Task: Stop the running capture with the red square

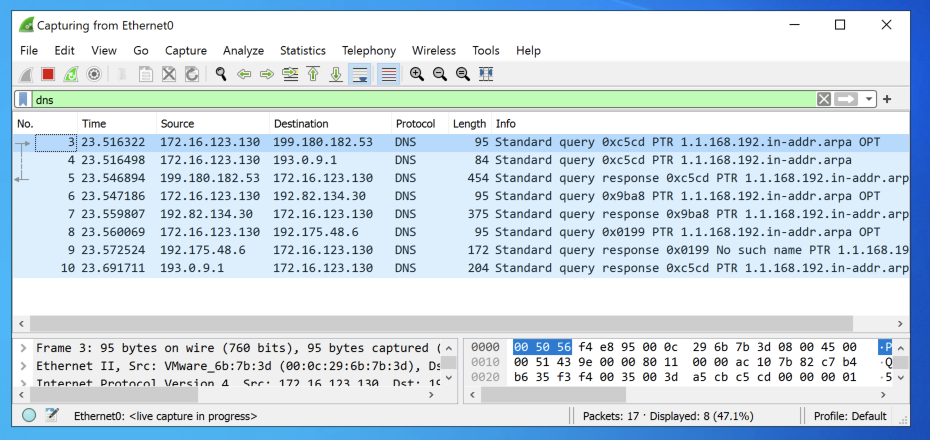Action: coord(48,74)
